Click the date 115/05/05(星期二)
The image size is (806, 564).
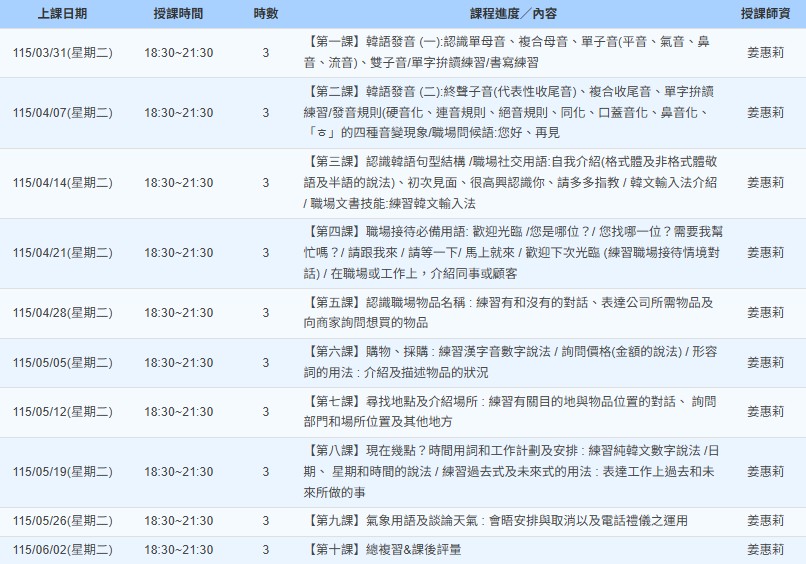[x=62, y=363]
